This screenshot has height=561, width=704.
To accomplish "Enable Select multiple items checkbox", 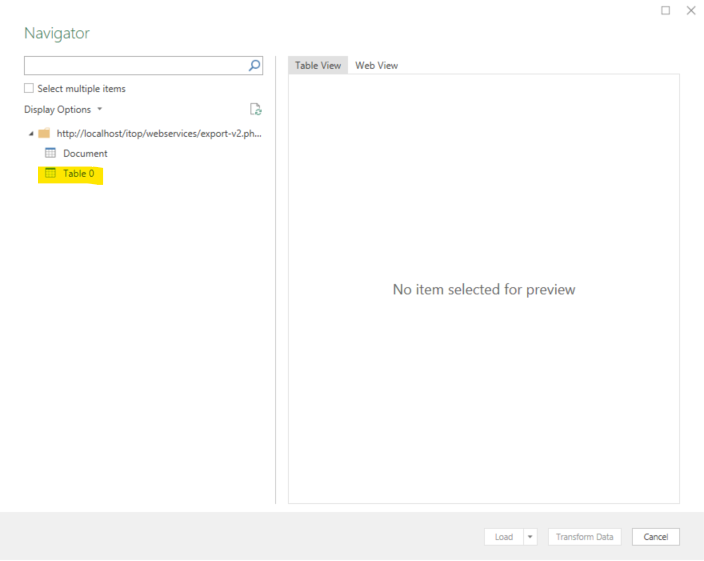I will [x=29, y=89].
